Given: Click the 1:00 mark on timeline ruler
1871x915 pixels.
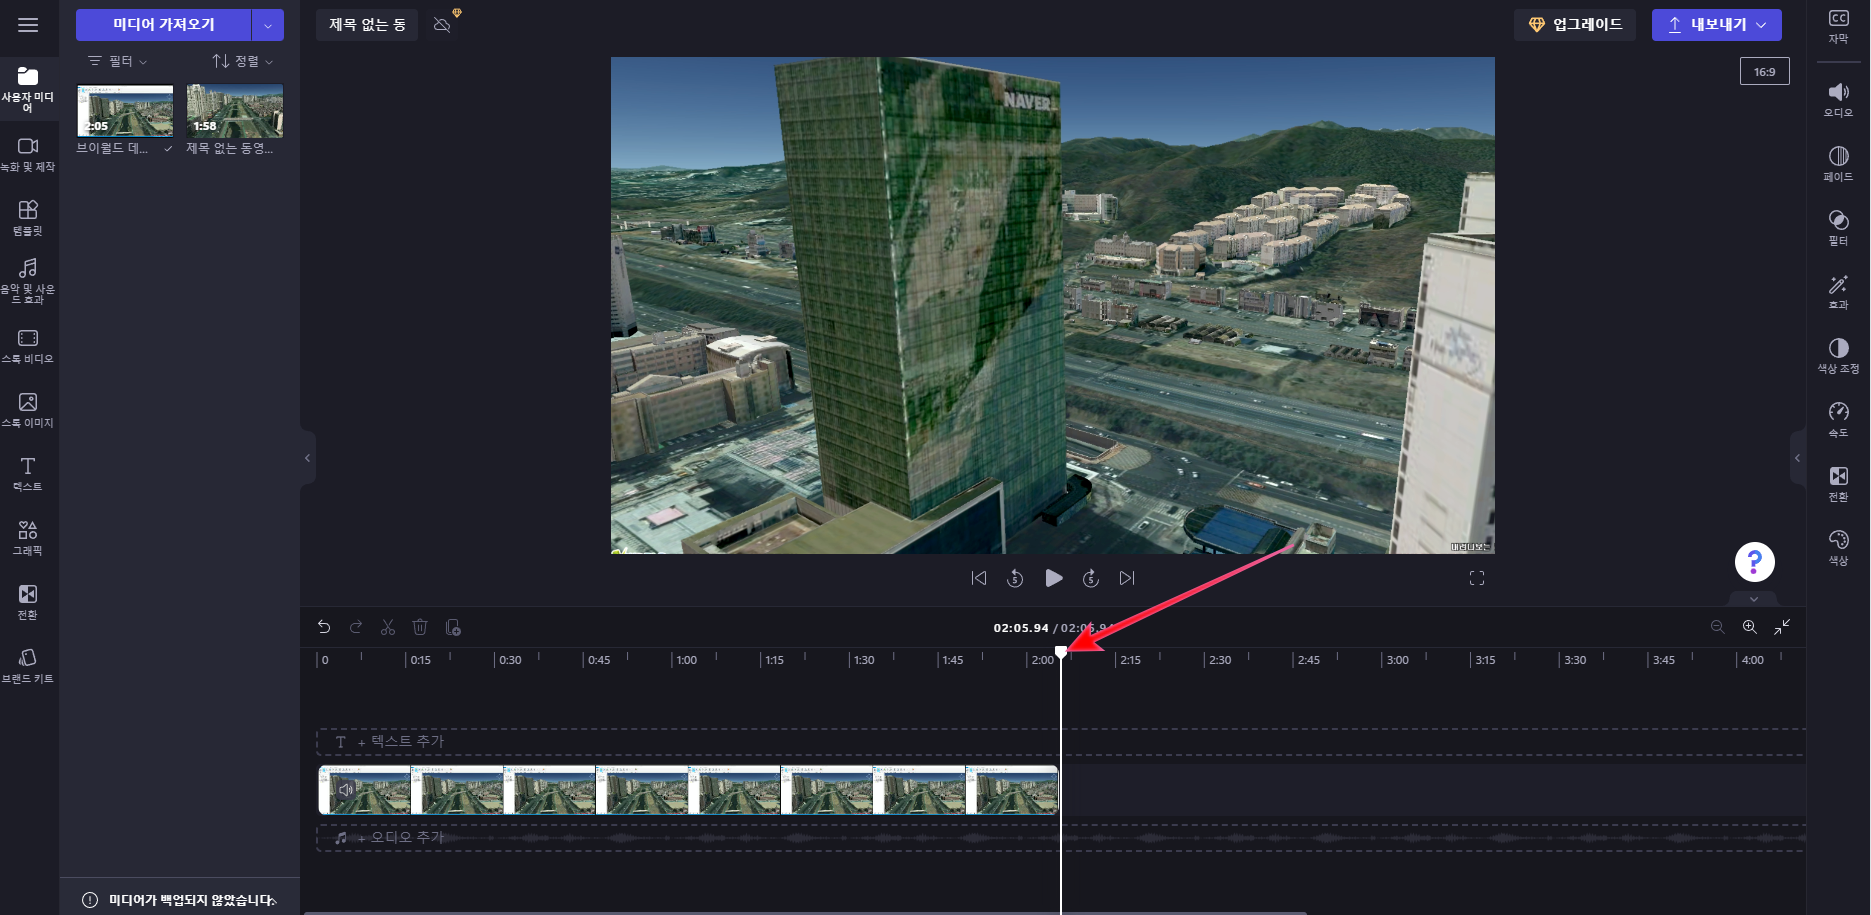Looking at the screenshot, I should pyautogui.click(x=686, y=660).
